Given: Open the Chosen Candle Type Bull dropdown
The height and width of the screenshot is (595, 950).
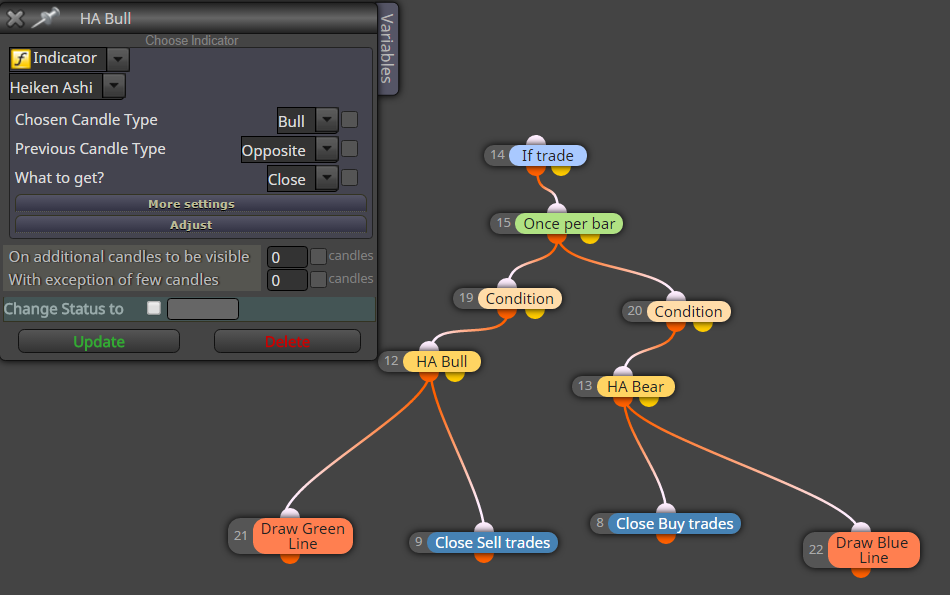Looking at the screenshot, I should tap(327, 120).
